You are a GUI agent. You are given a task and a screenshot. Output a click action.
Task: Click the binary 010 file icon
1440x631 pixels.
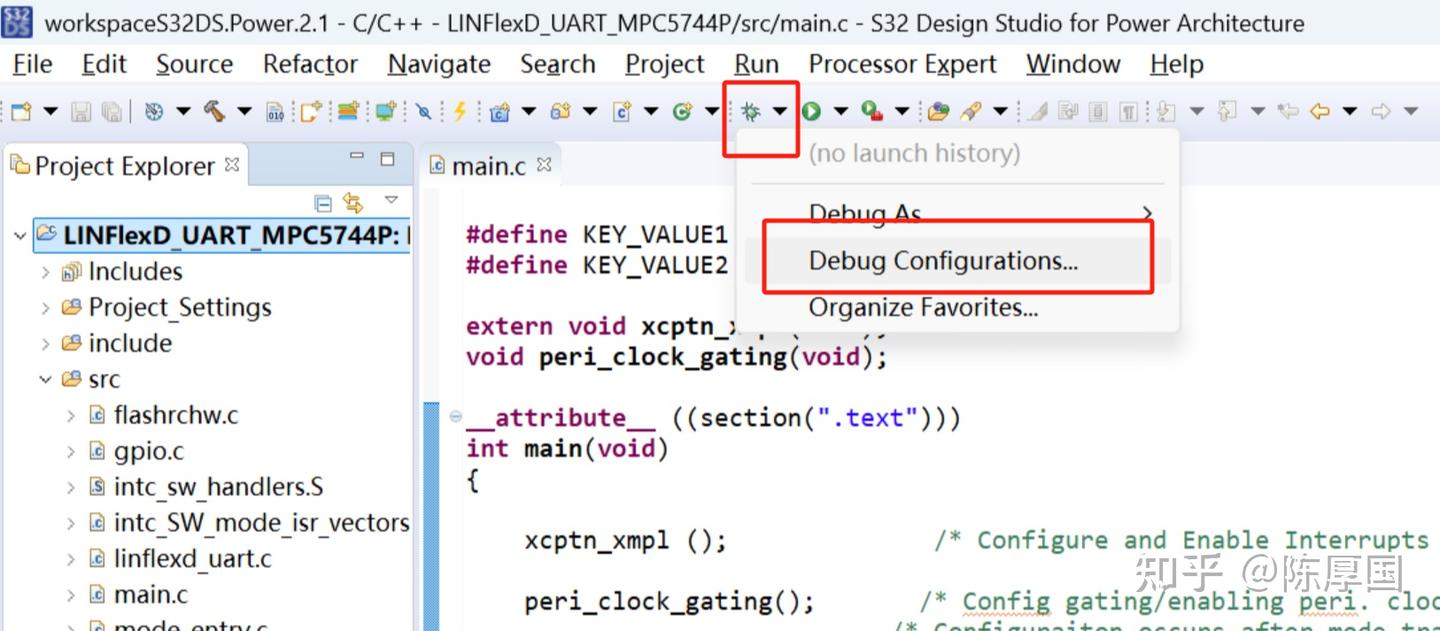tap(275, 111)
